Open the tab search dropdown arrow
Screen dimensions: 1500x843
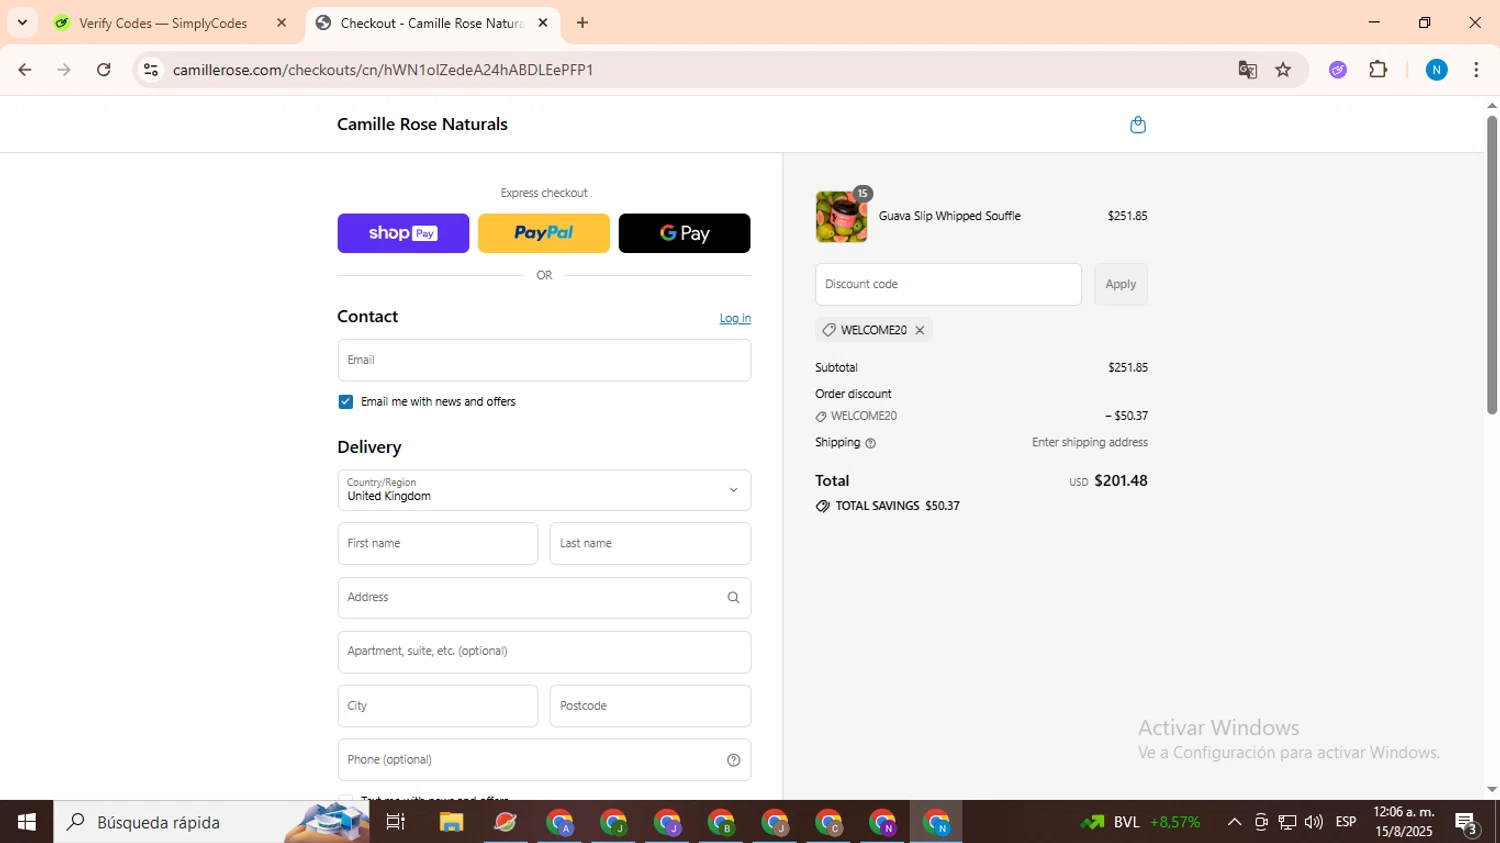click(x=22, y=22)
